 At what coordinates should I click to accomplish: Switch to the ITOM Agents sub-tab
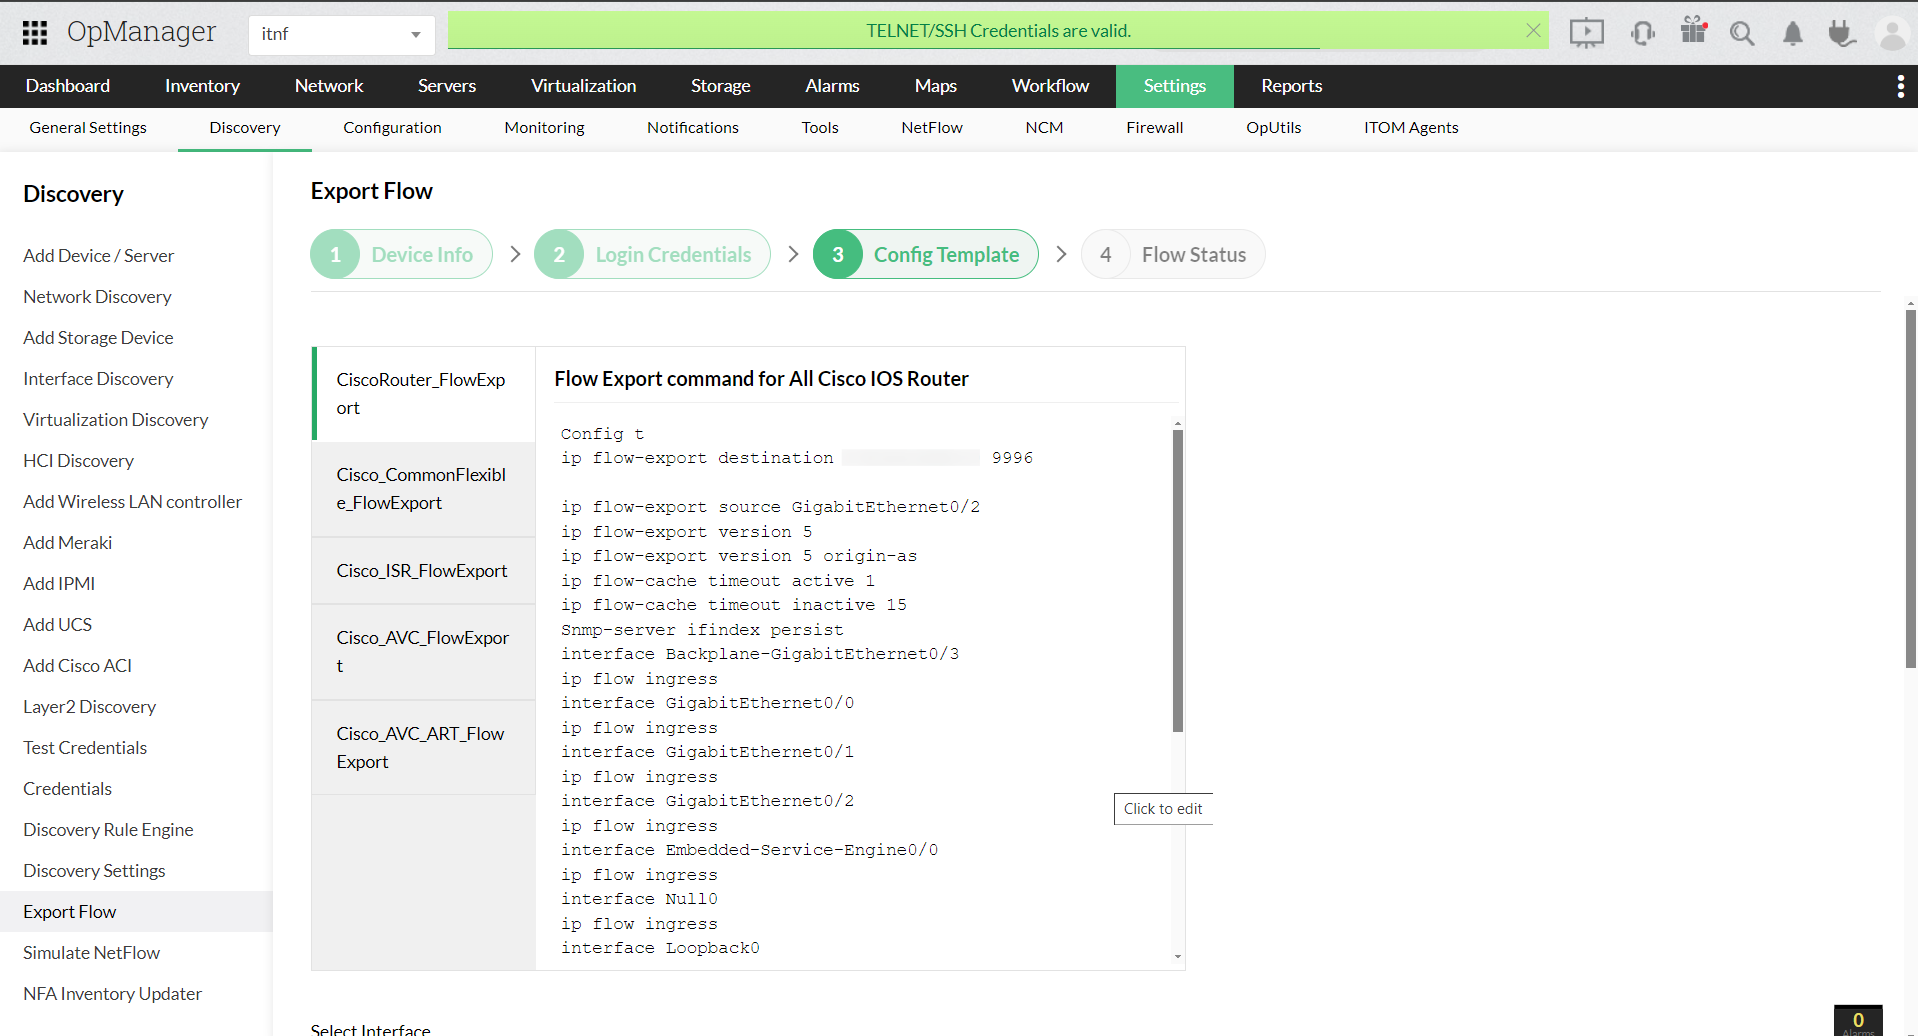tap(1411, 128)
